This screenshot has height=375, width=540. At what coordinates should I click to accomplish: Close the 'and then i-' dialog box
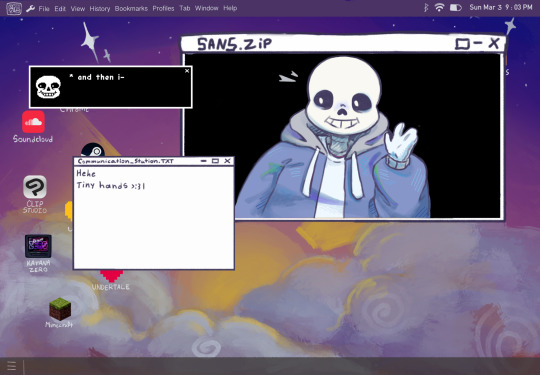tap(187, 71)
